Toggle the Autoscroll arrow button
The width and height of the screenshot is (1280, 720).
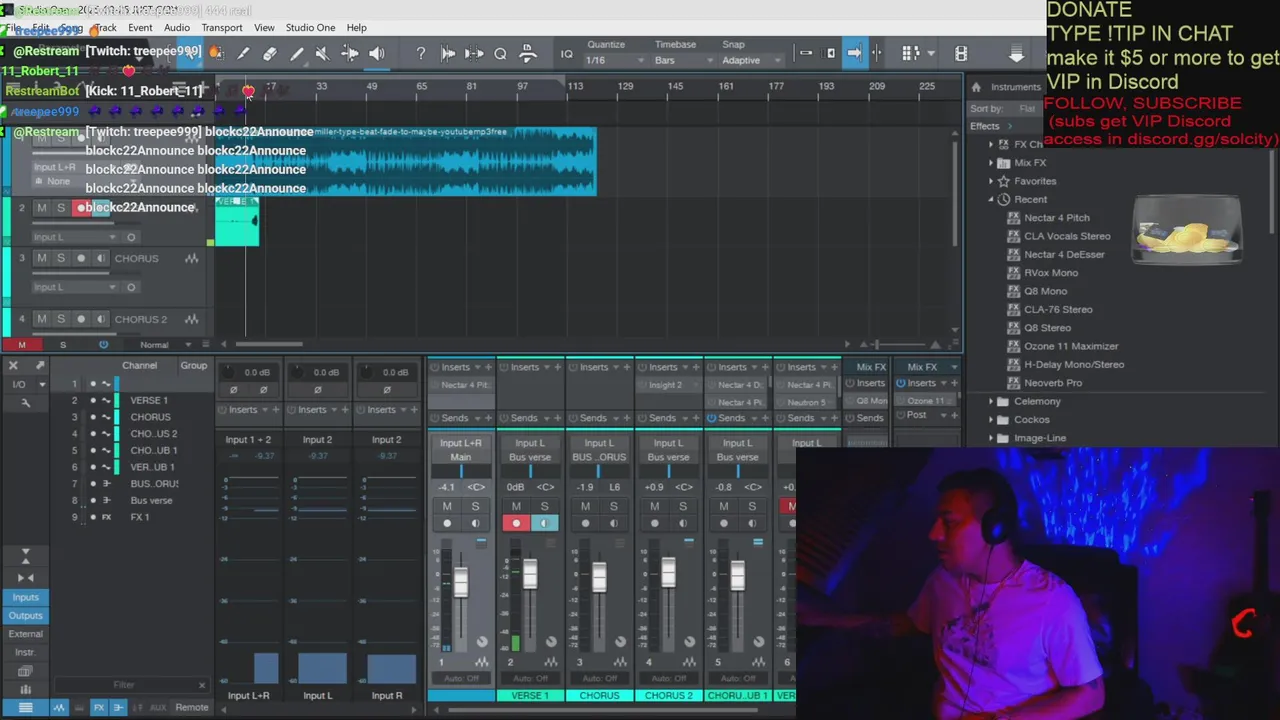click(x=854, y=53)
